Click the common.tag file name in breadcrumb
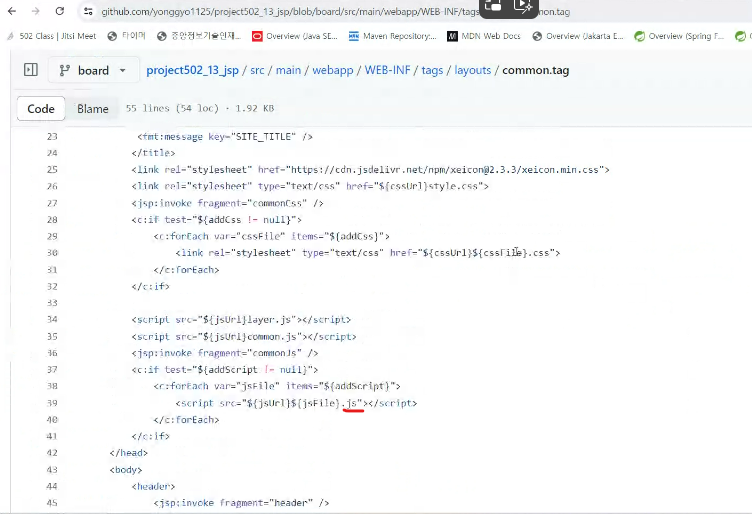This screenshot has width=752, height=514. [536, 70]
